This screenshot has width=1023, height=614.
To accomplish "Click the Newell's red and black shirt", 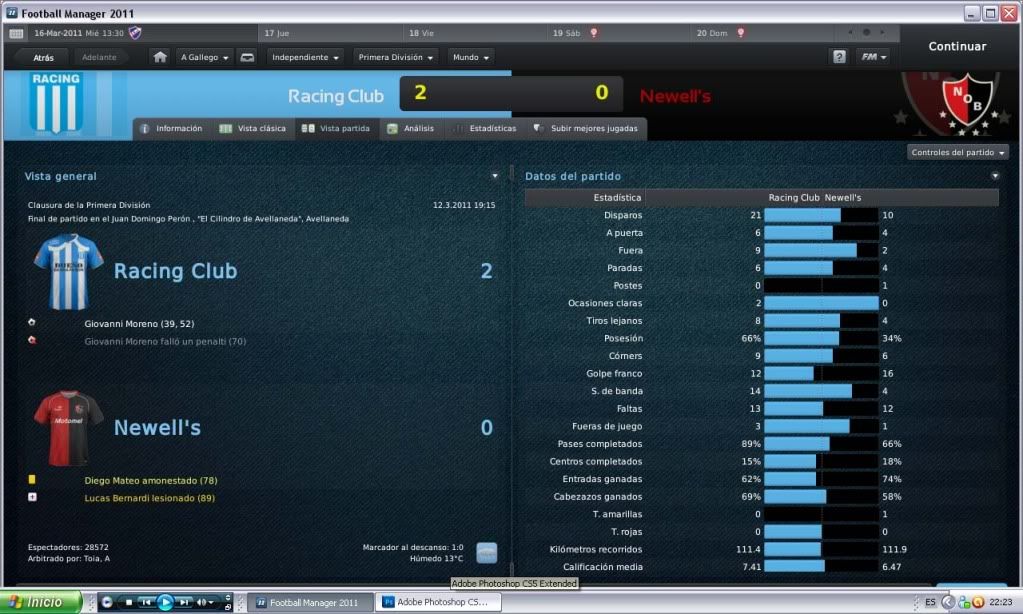I will [x=69, y=428].
